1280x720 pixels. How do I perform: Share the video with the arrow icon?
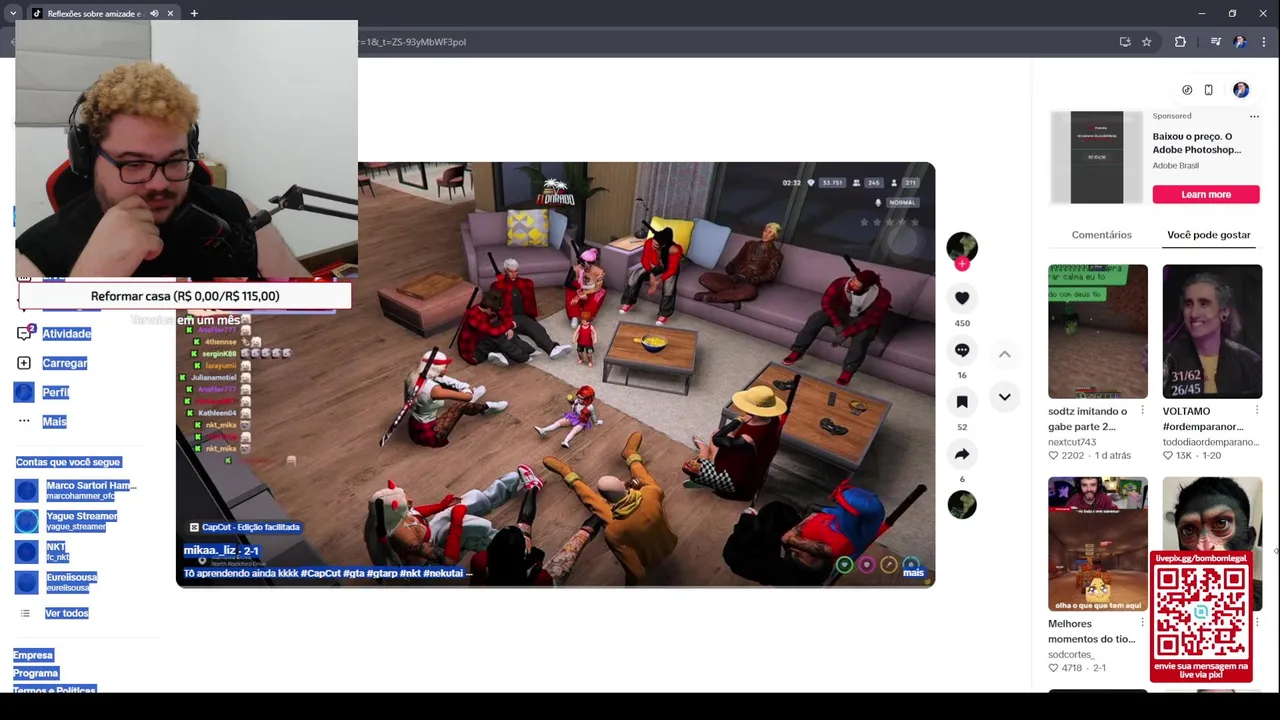tap(962, 454)
